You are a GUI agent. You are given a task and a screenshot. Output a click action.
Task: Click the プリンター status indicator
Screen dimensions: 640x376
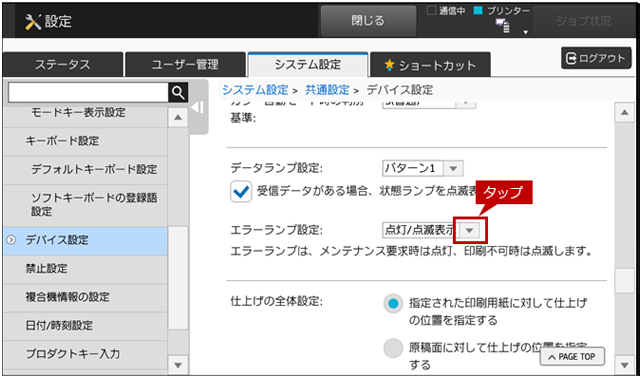coord(502,11)
